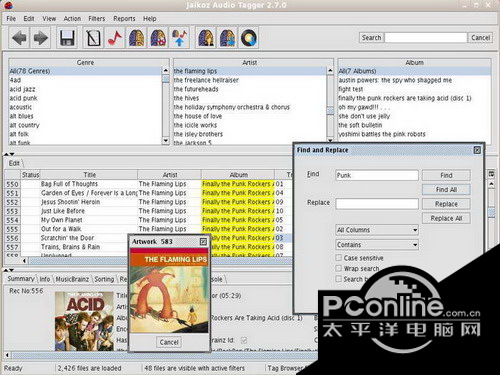The image size is (500, 375).
Task: Click the Flaming Lips artwork image
Action: pos(169,291)
